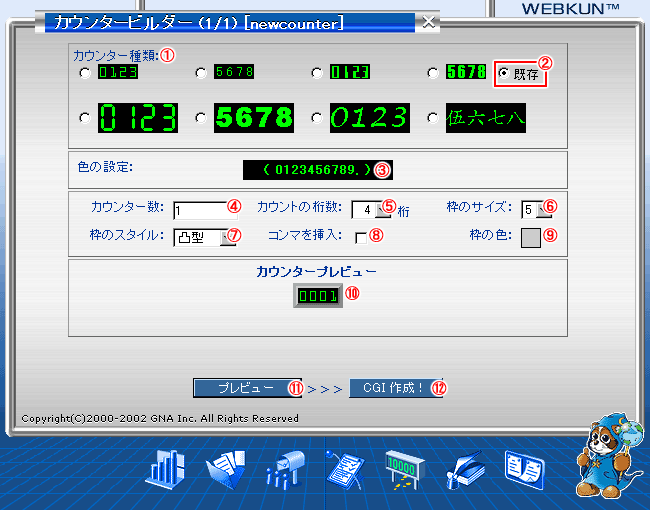Viewport: 650px width, 510px height.
Task: Select the large italic 0123 counter style
Action: [317, 118]
